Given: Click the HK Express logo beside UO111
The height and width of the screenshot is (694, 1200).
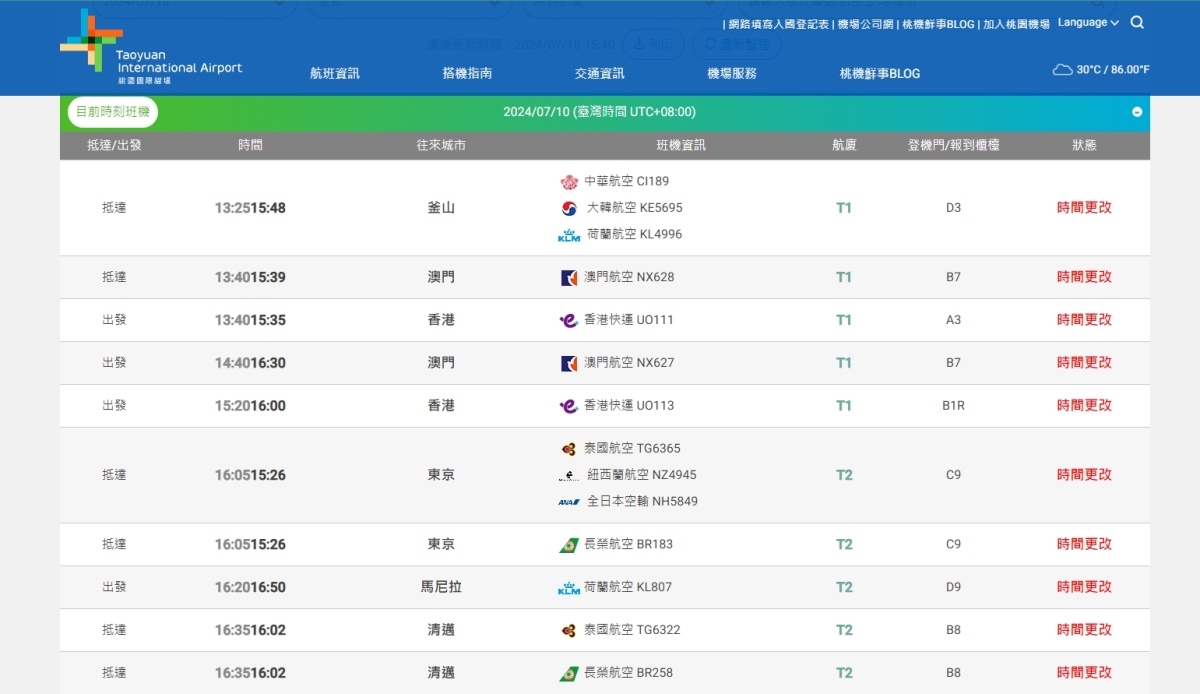Looking at the screenshot, I should (568, 320).
